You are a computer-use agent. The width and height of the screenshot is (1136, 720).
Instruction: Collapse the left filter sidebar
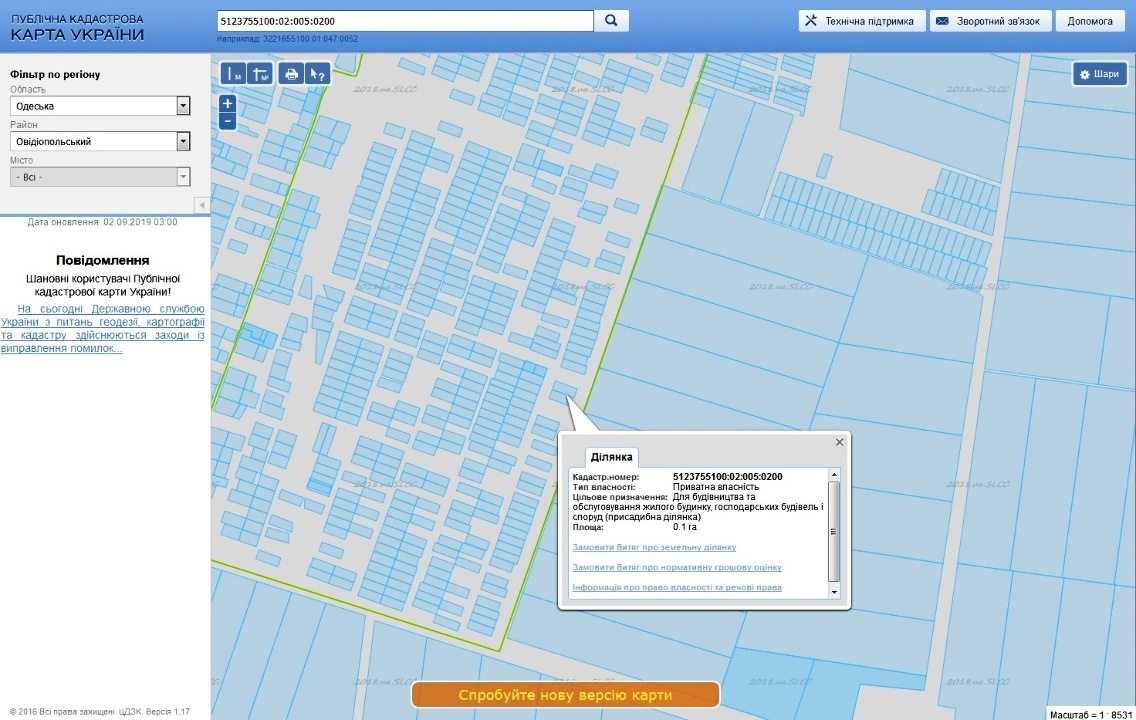pos(202,205)
